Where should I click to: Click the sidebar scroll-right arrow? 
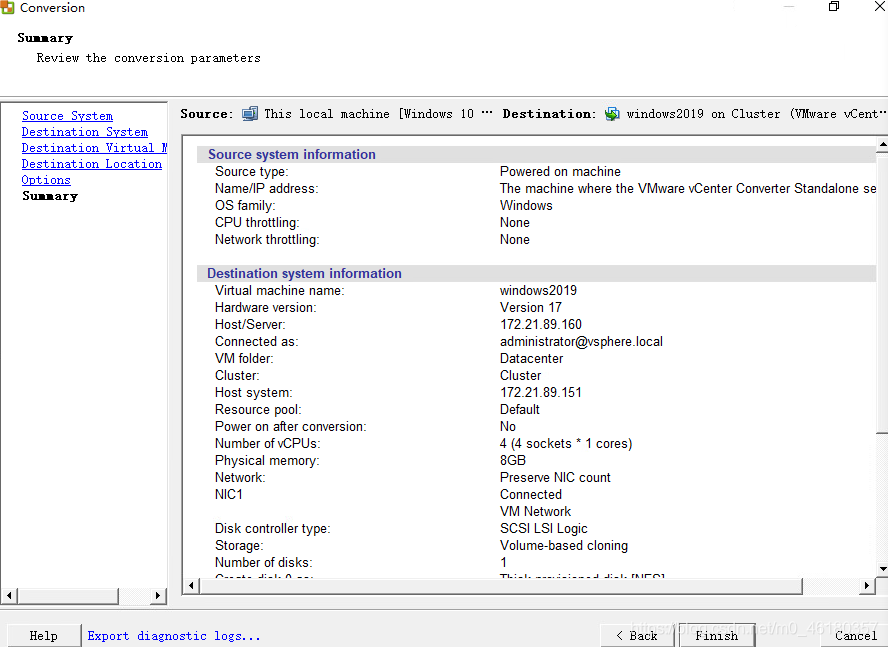[x=158, y=595]
